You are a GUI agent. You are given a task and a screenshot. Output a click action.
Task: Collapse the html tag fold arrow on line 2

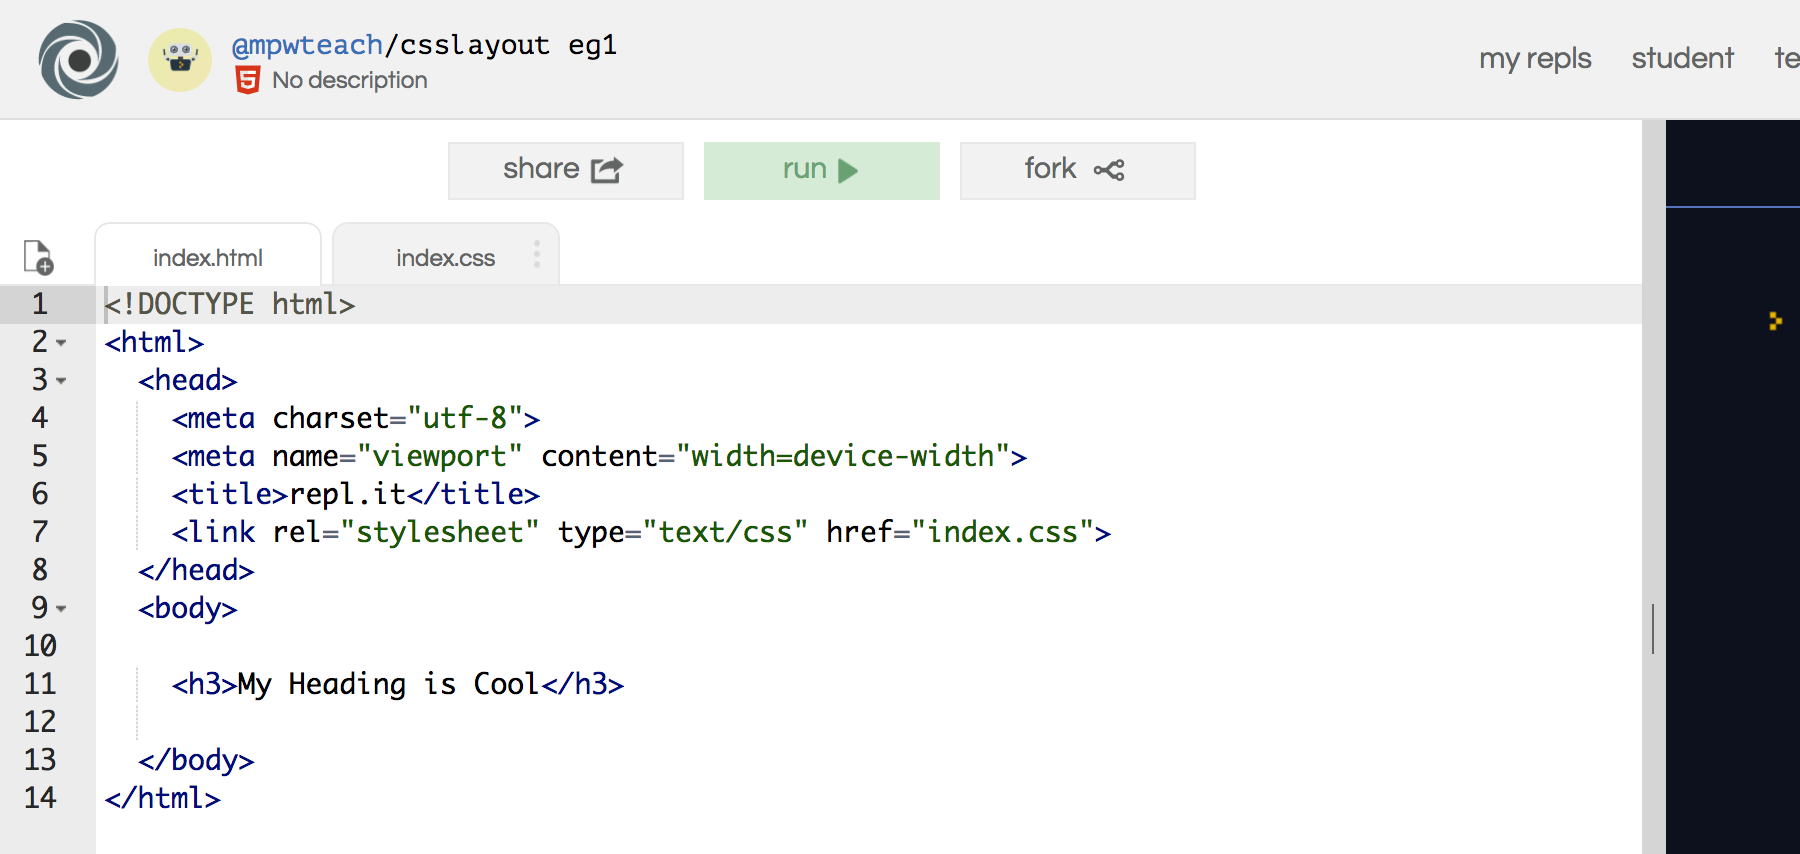(x=61, y=343)
